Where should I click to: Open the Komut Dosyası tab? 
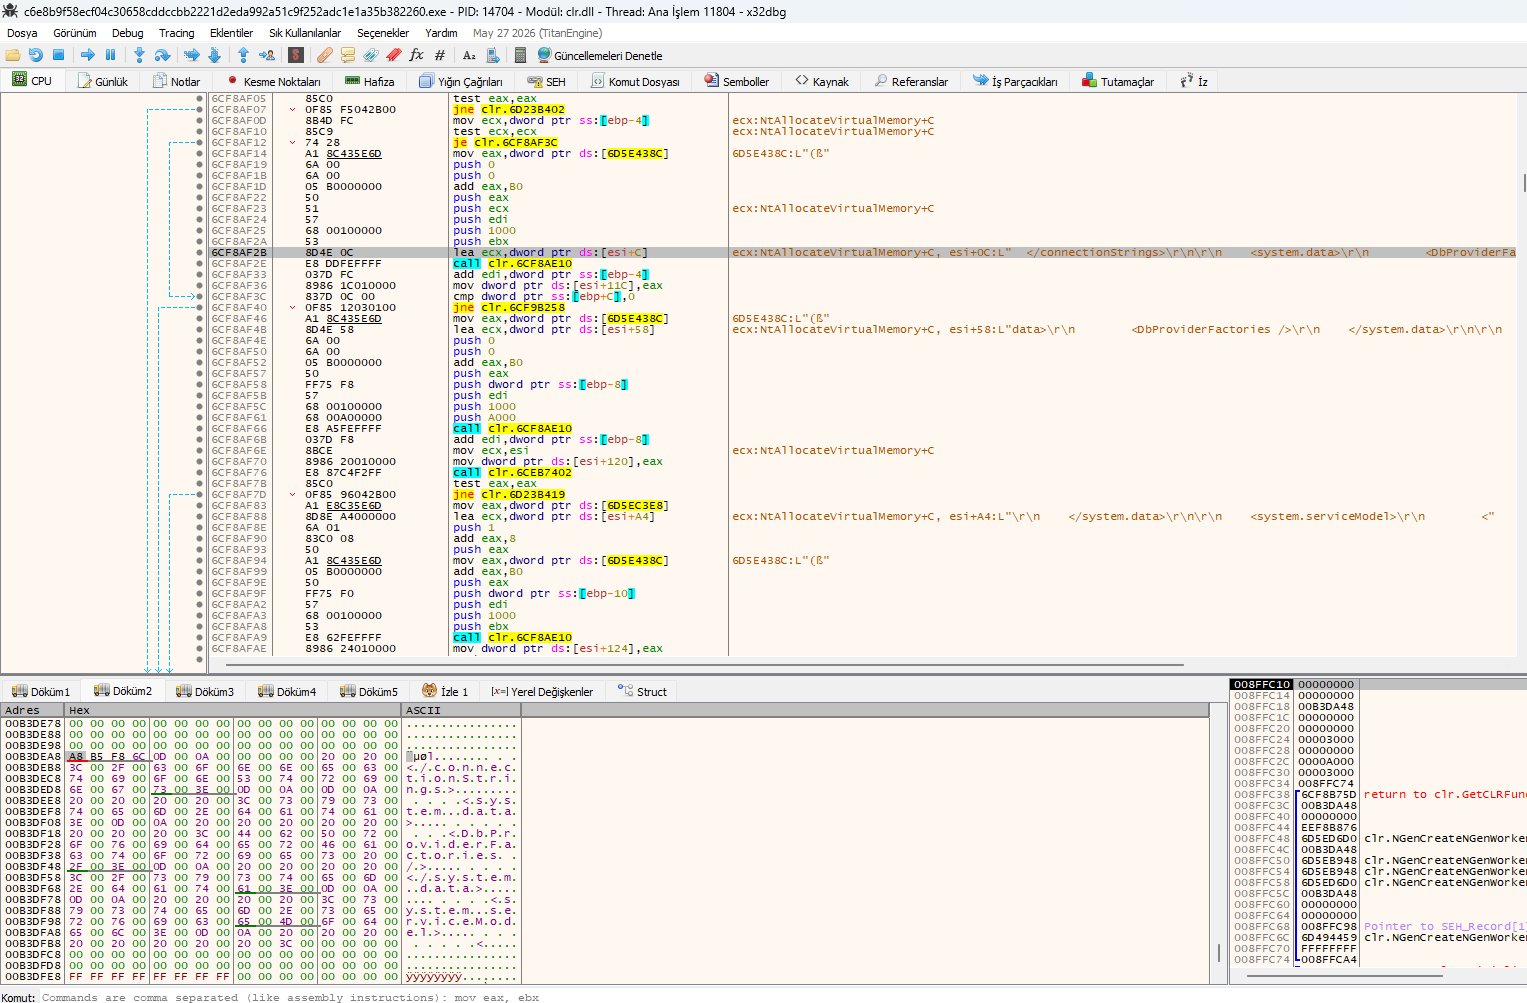click(x=635, y=82)
